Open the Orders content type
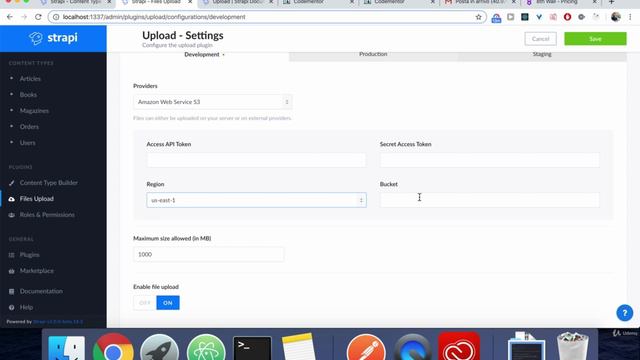This screenshot has height=360, width=640. click(29, 127)
